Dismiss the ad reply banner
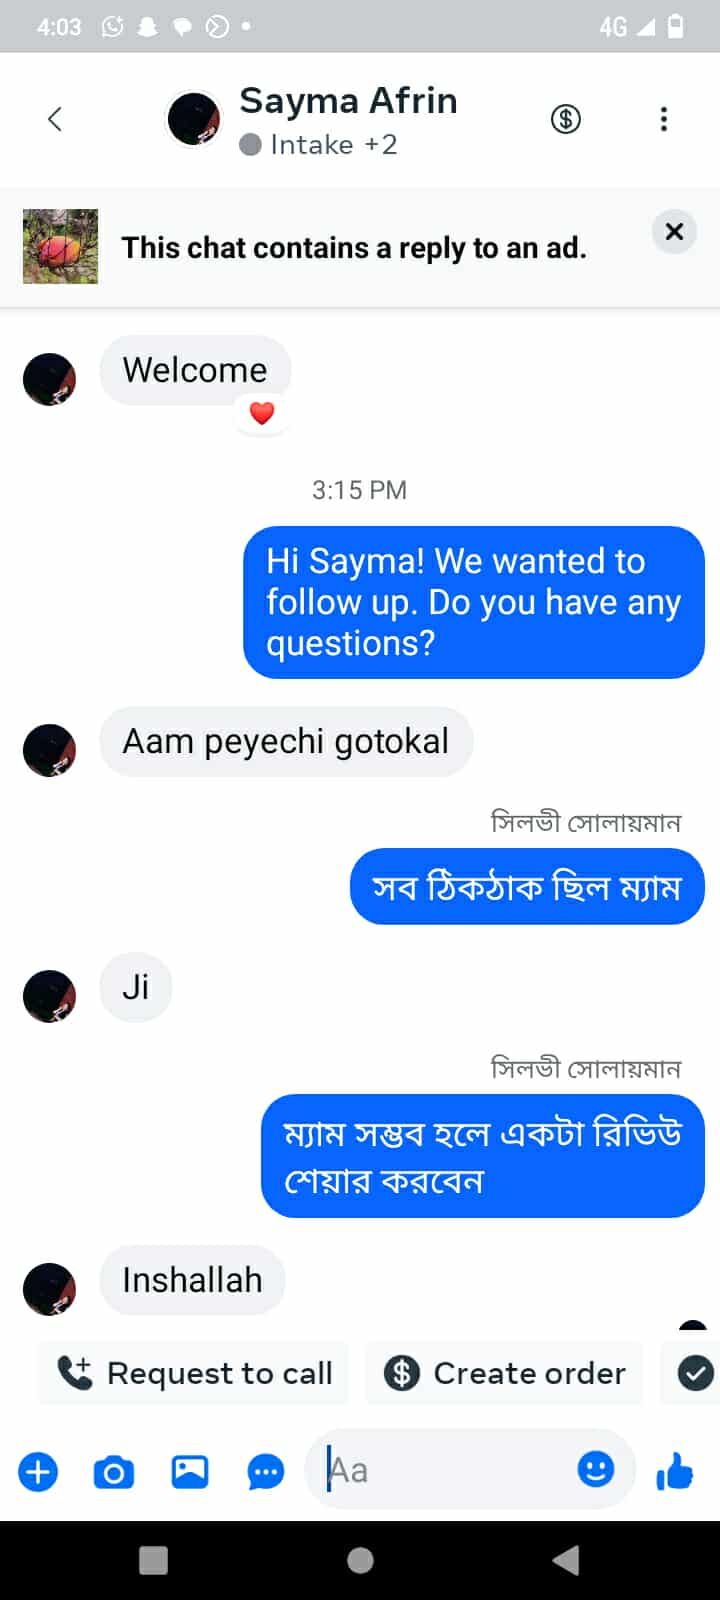The height and width of the screenshot is (1600, 720). click(674, 232)
